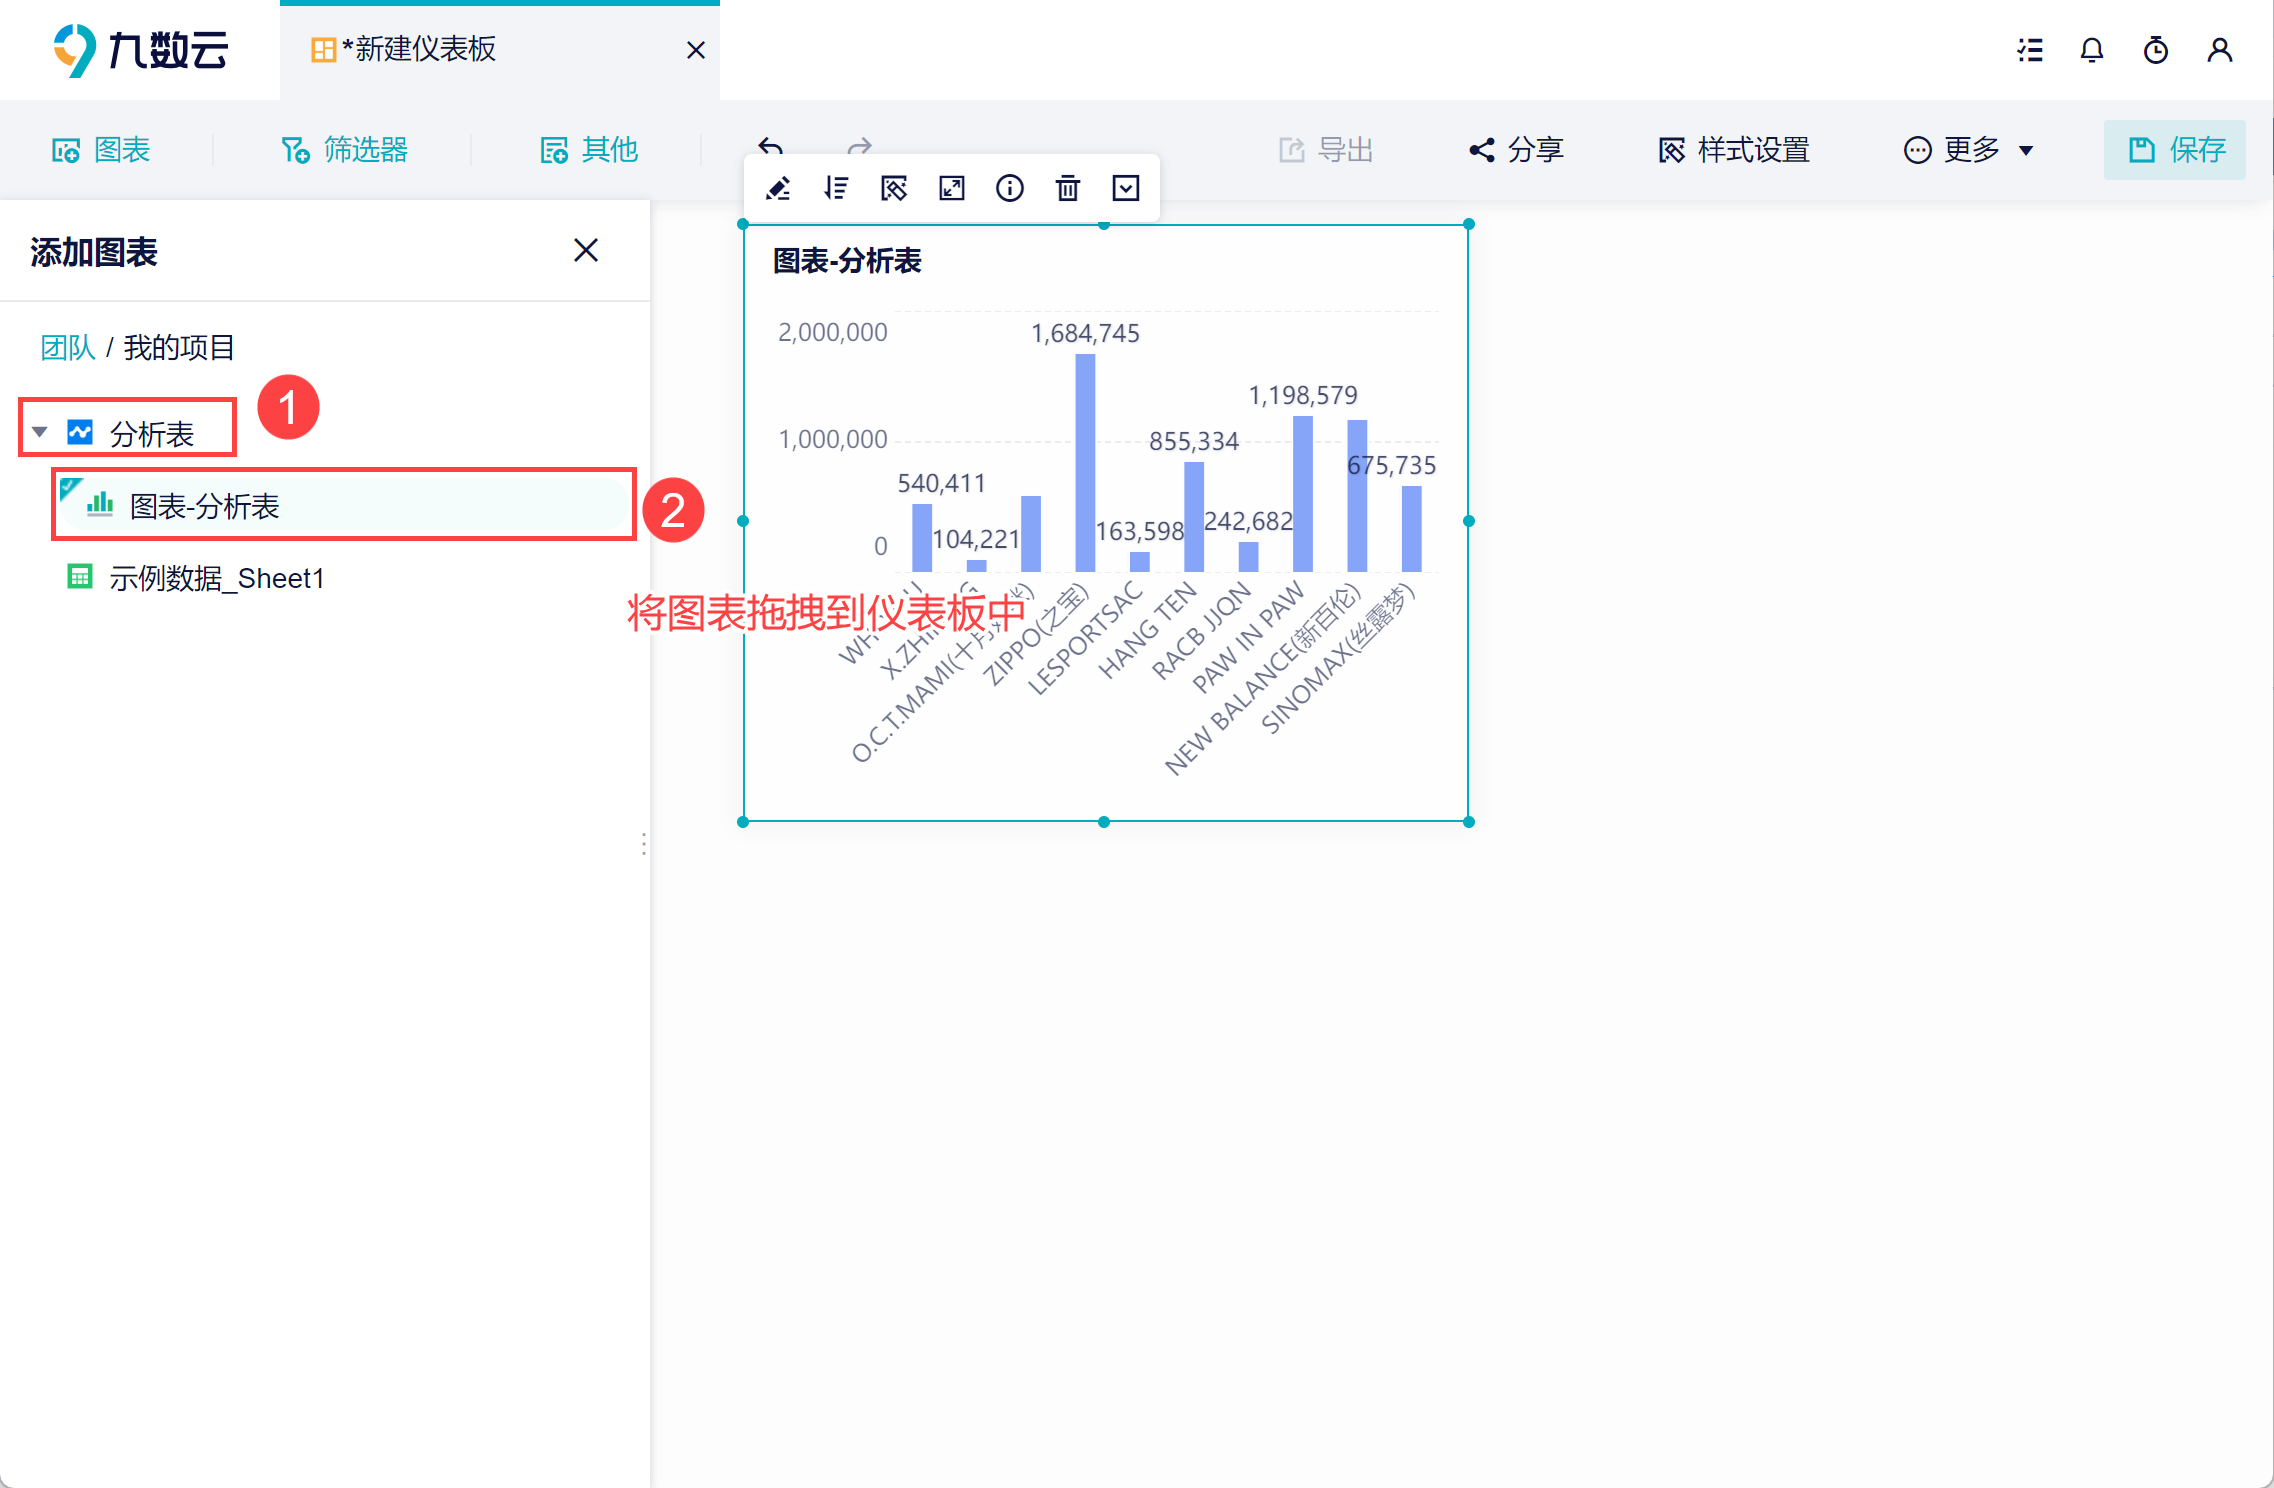Click the 1,198,579 data label
This screenshot has width=2274, height=1488.
pos(1303,395)
